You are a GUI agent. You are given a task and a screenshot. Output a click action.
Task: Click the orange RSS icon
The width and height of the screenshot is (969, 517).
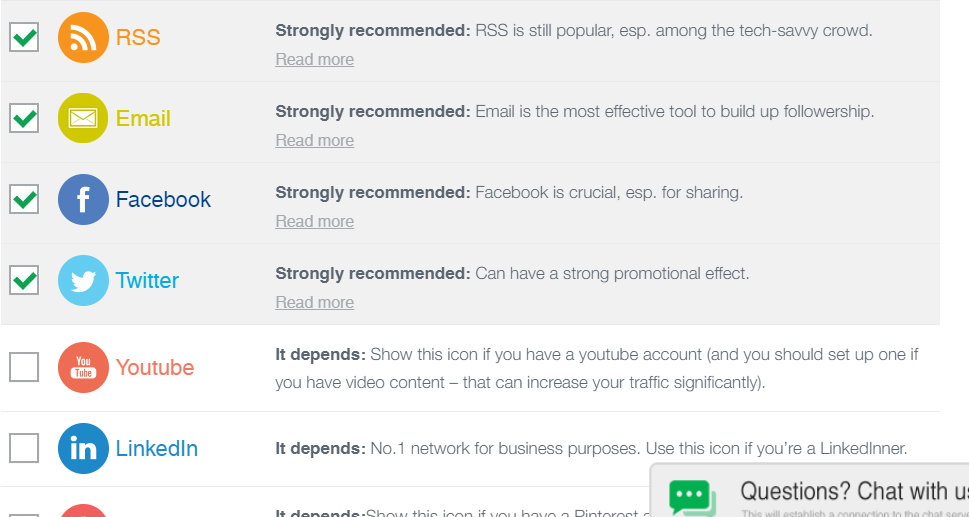[x=83, y=38]
